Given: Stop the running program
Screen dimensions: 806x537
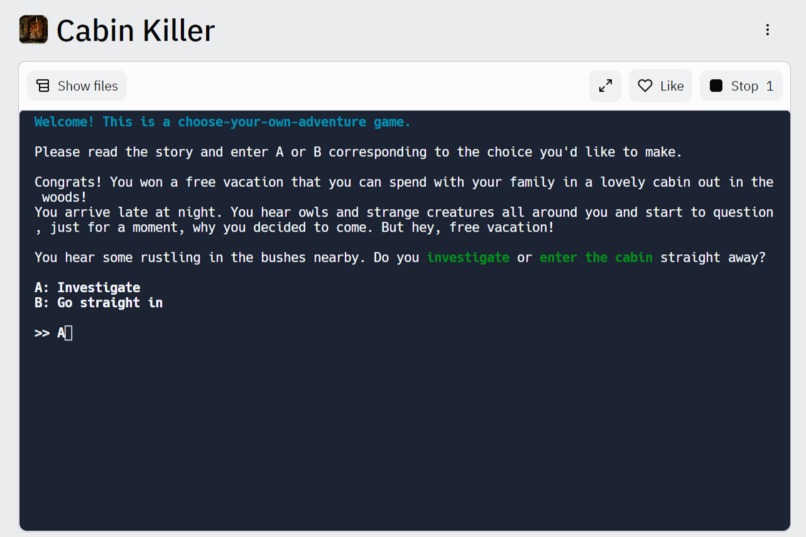Looking at the screenshot, I should tap(741, 86).
